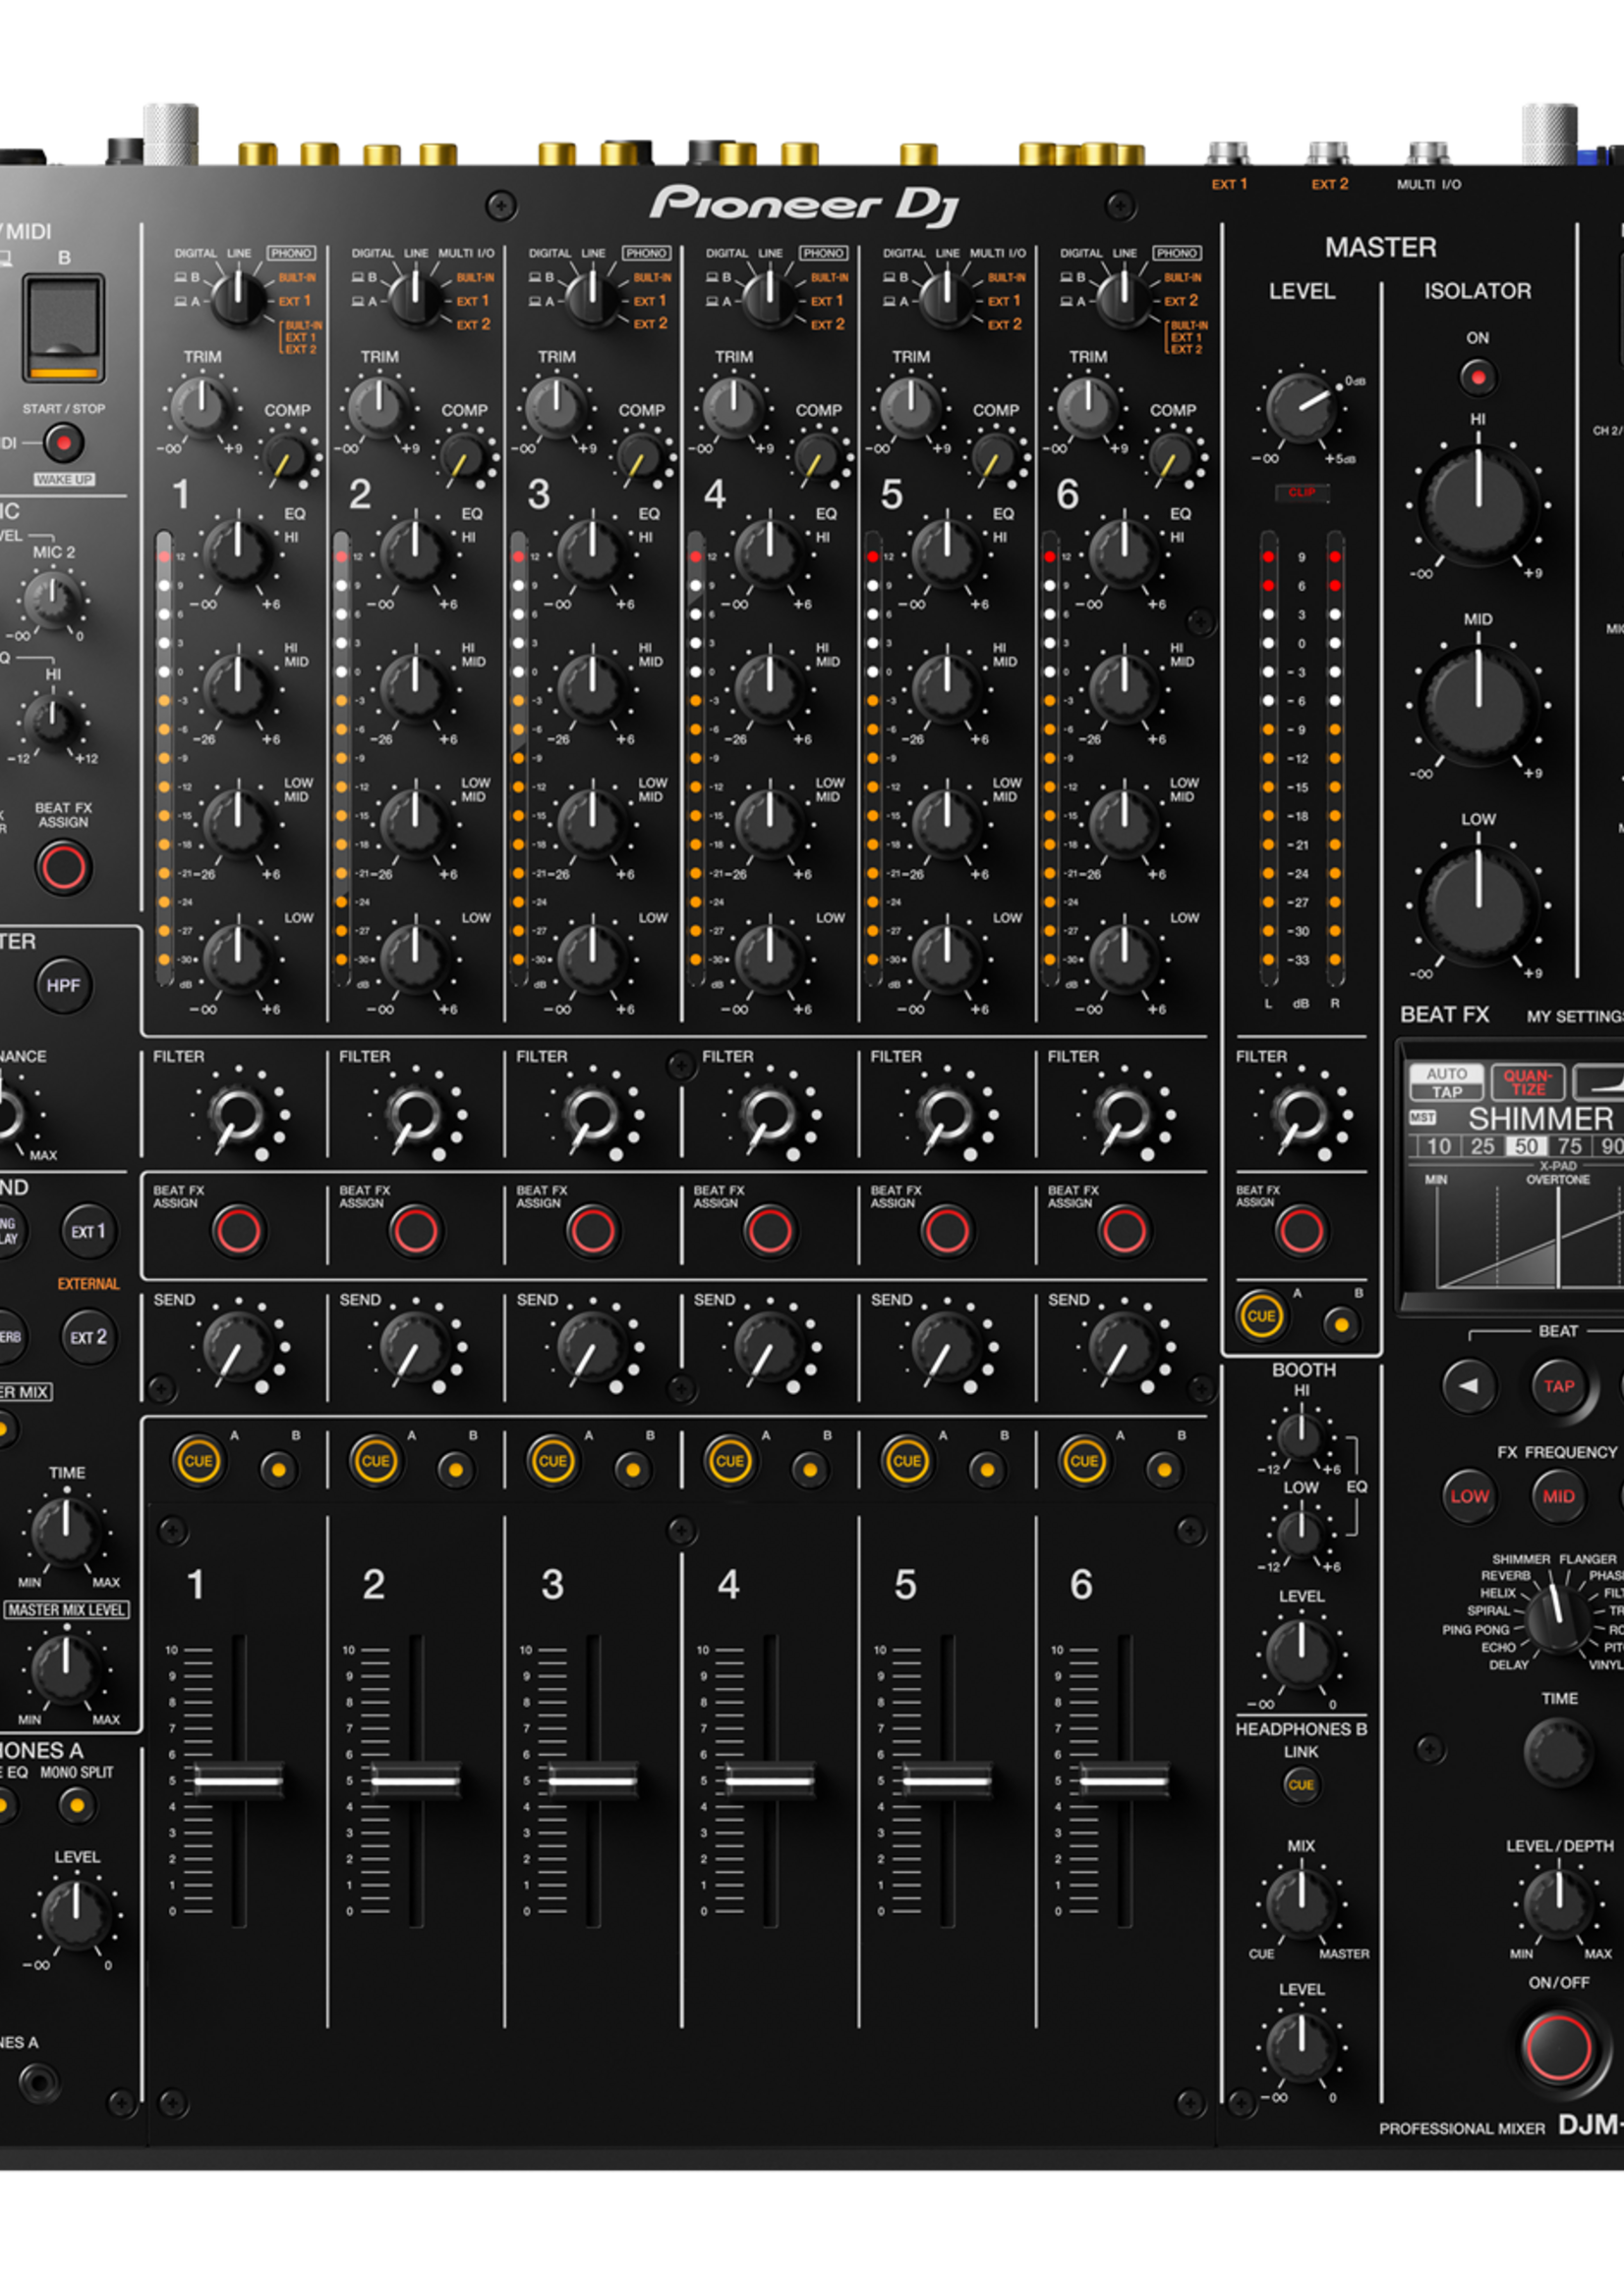Viewport: 1624px width, 2274px height.
Task: Click the master FILTER knob
Action: pos(1301,1115)
